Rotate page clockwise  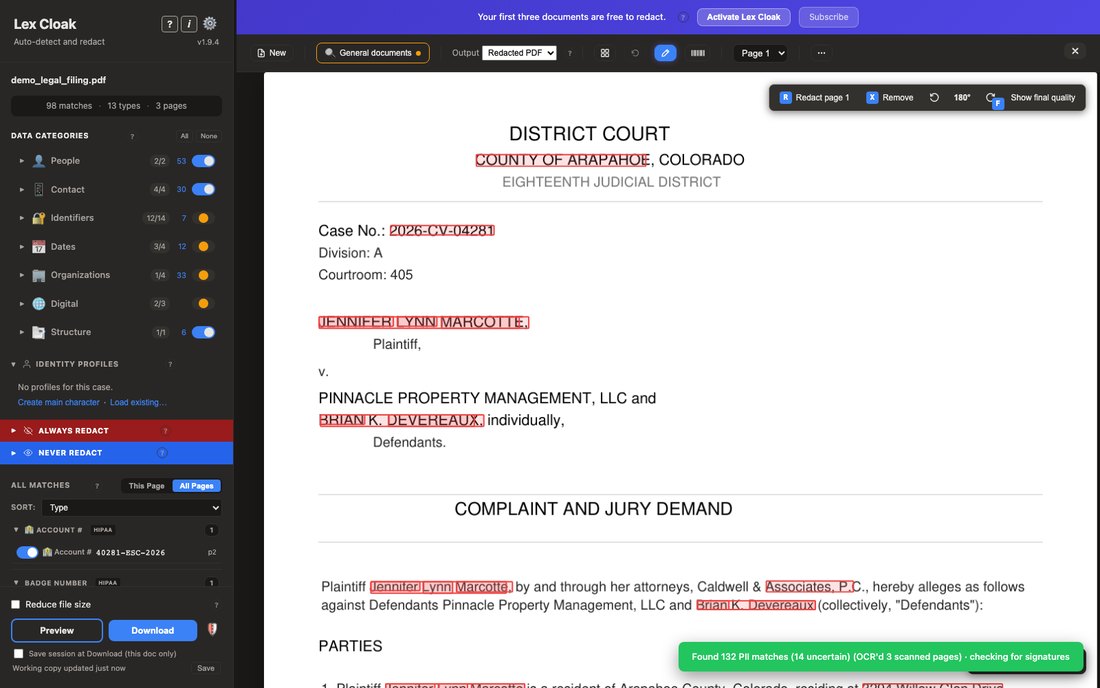coord(990,97)
